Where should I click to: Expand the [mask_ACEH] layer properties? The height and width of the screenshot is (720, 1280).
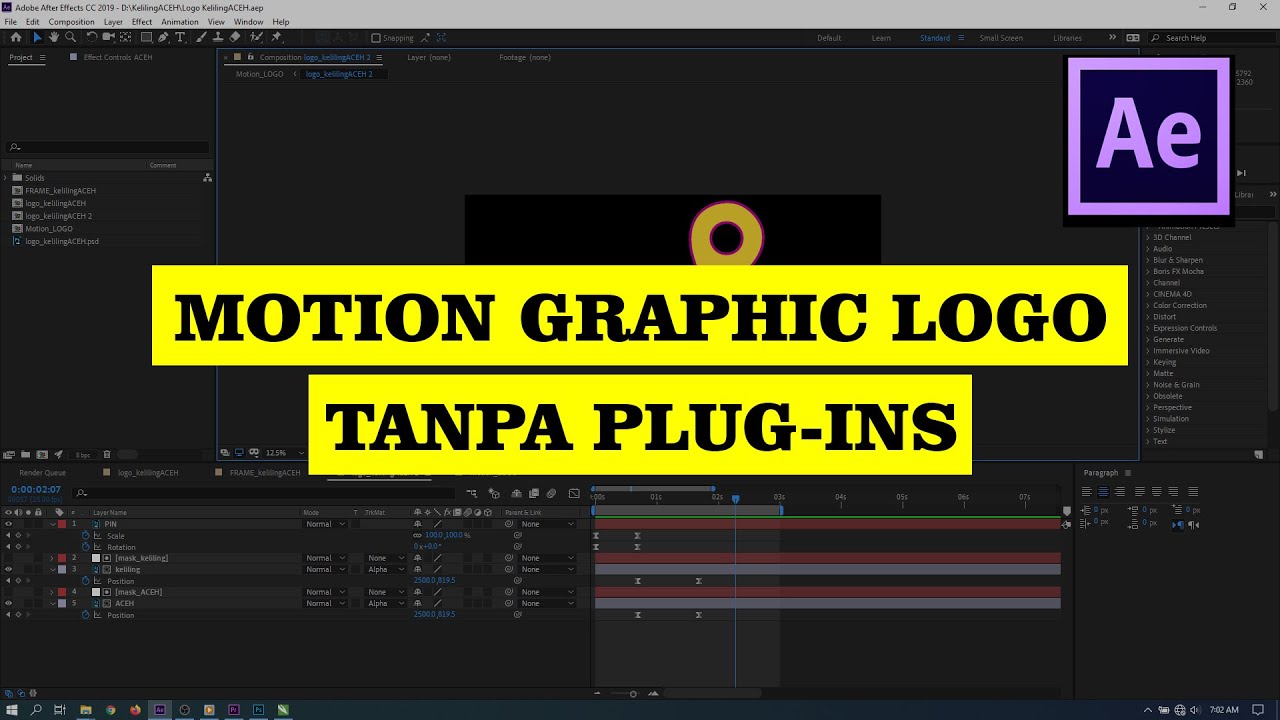52,592
